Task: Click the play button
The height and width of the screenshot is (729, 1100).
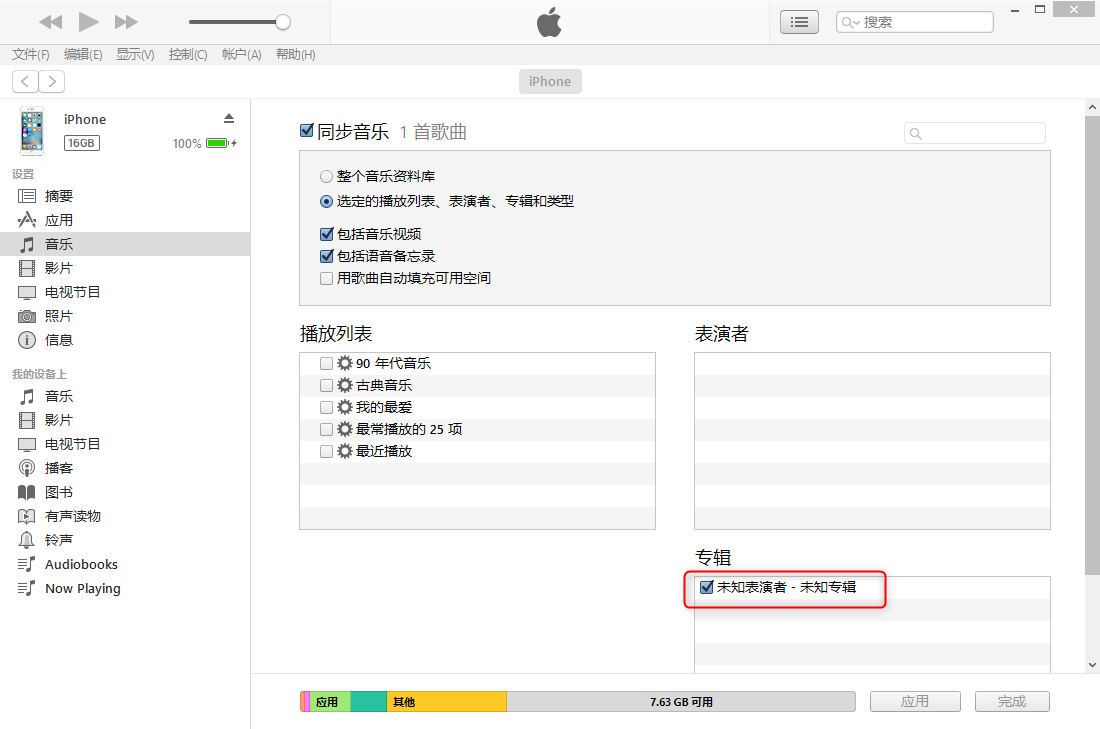Action: 88,22
